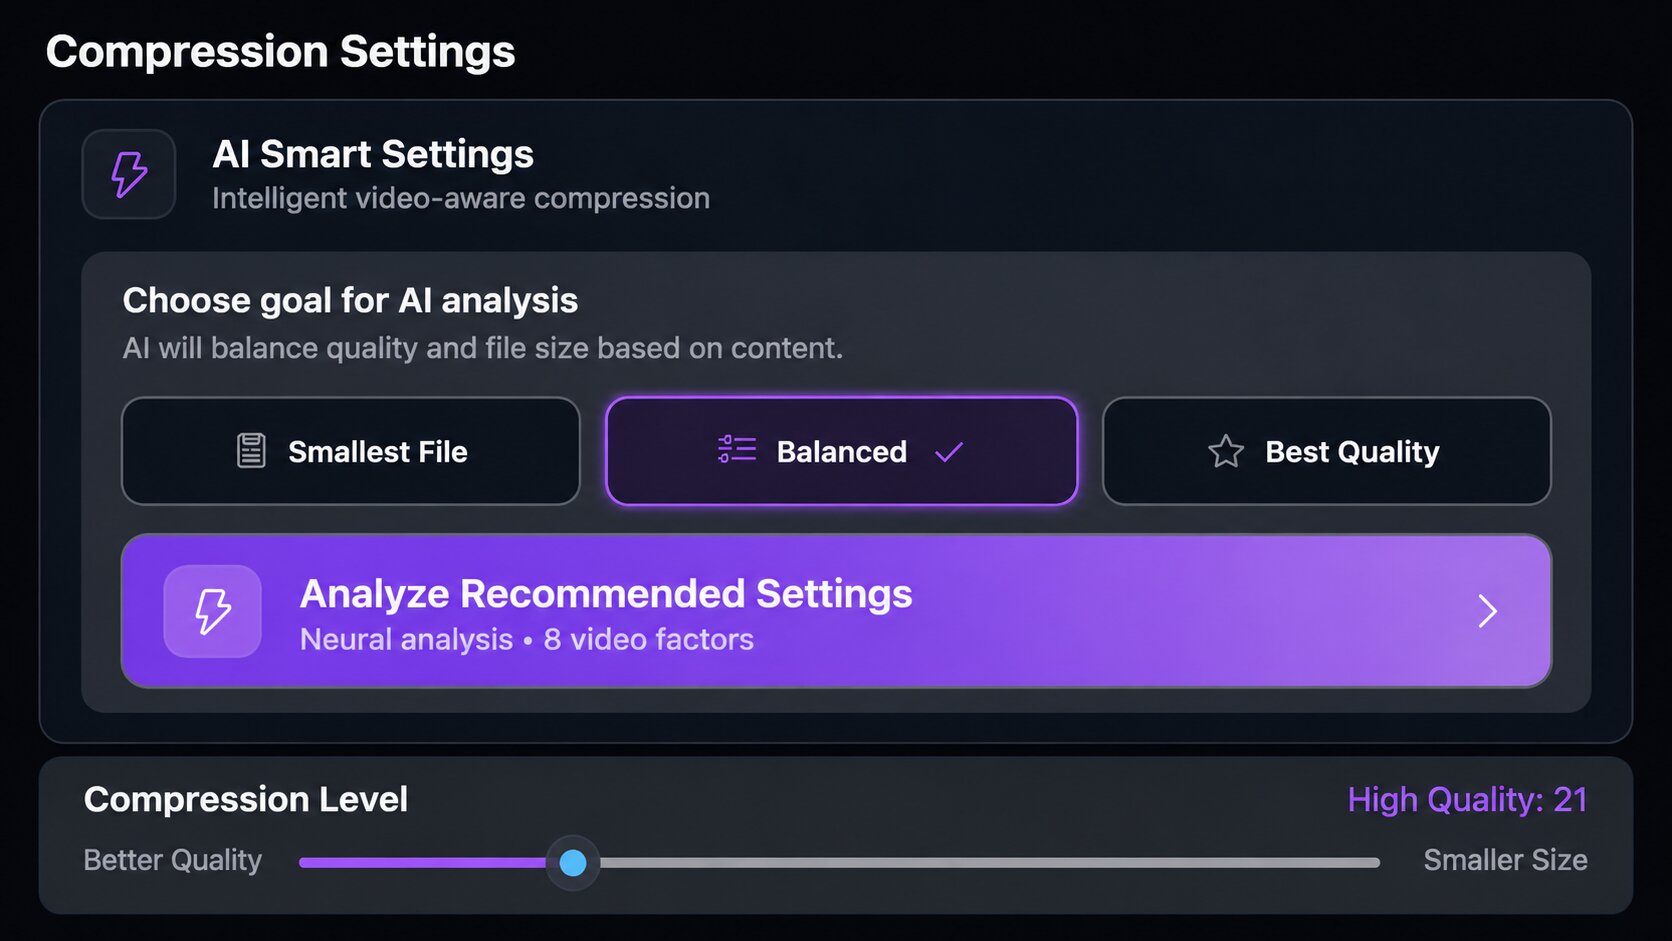Image resolution: width=1672 pixels, height=941 pixels.
Task: Click the Neural analysis 8 video factors subtitle
Action: click(x=527, y=640)
